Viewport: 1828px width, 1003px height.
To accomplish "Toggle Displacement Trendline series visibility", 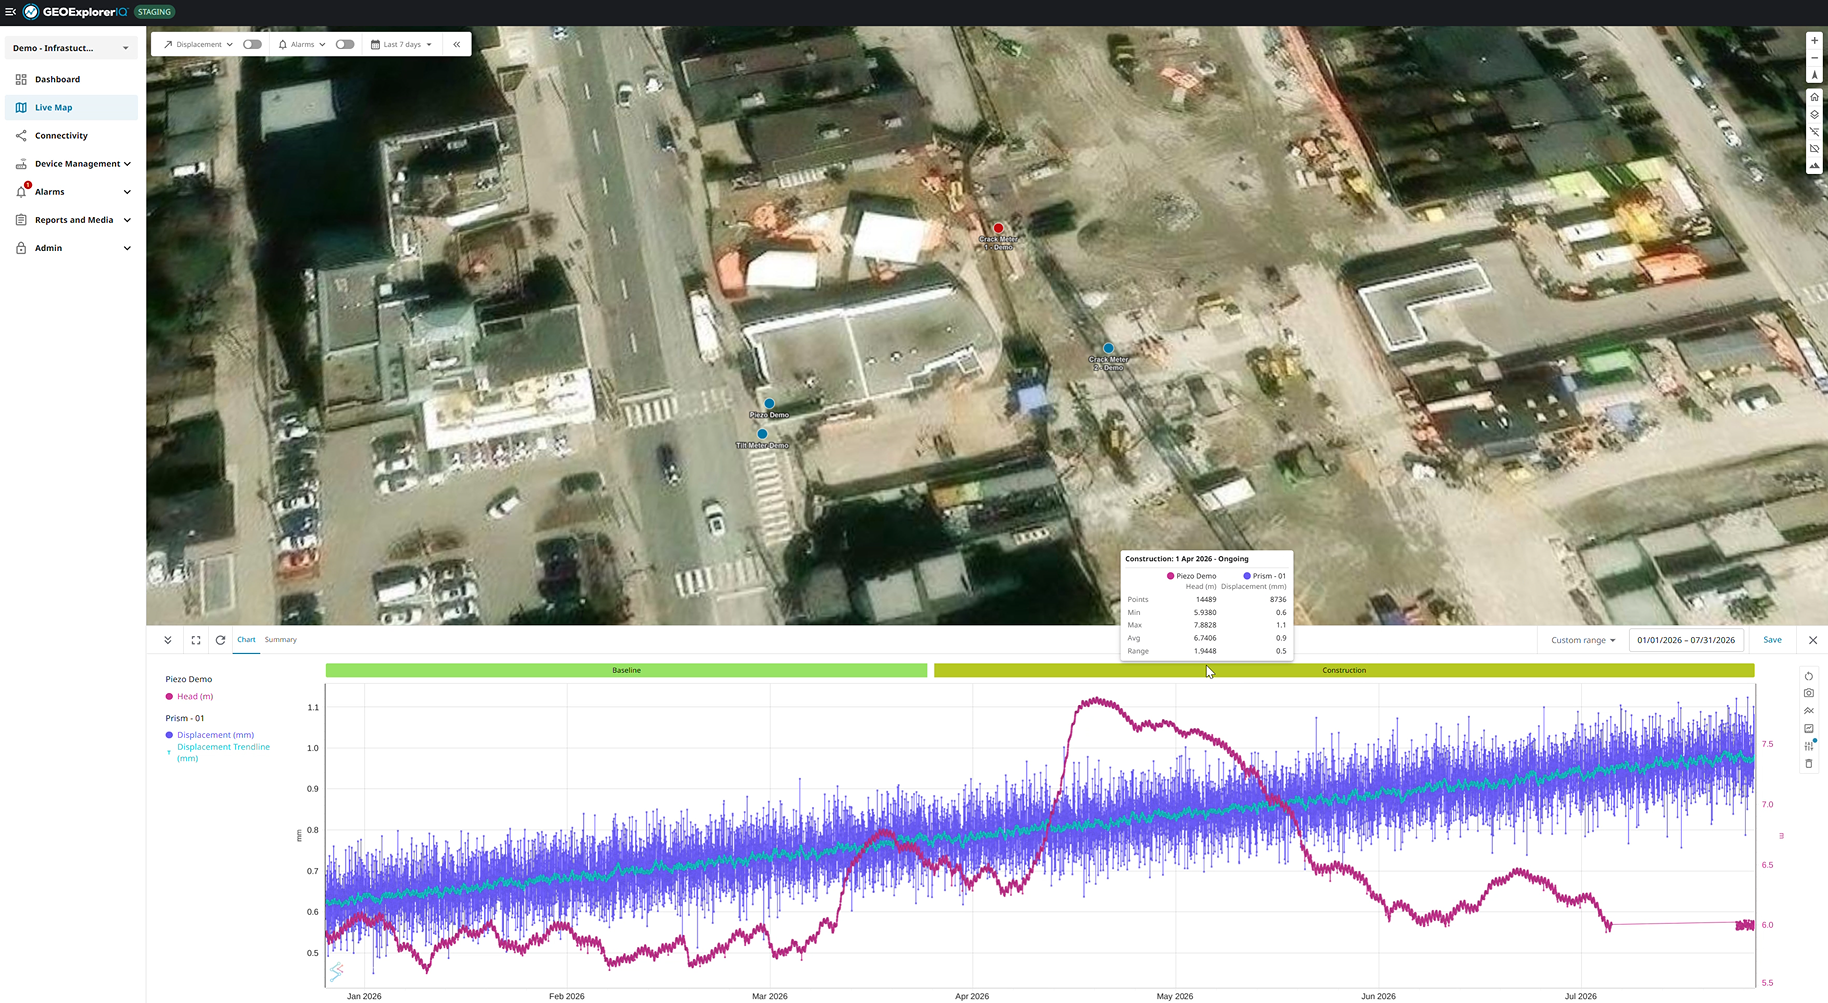I will [218, 752].
